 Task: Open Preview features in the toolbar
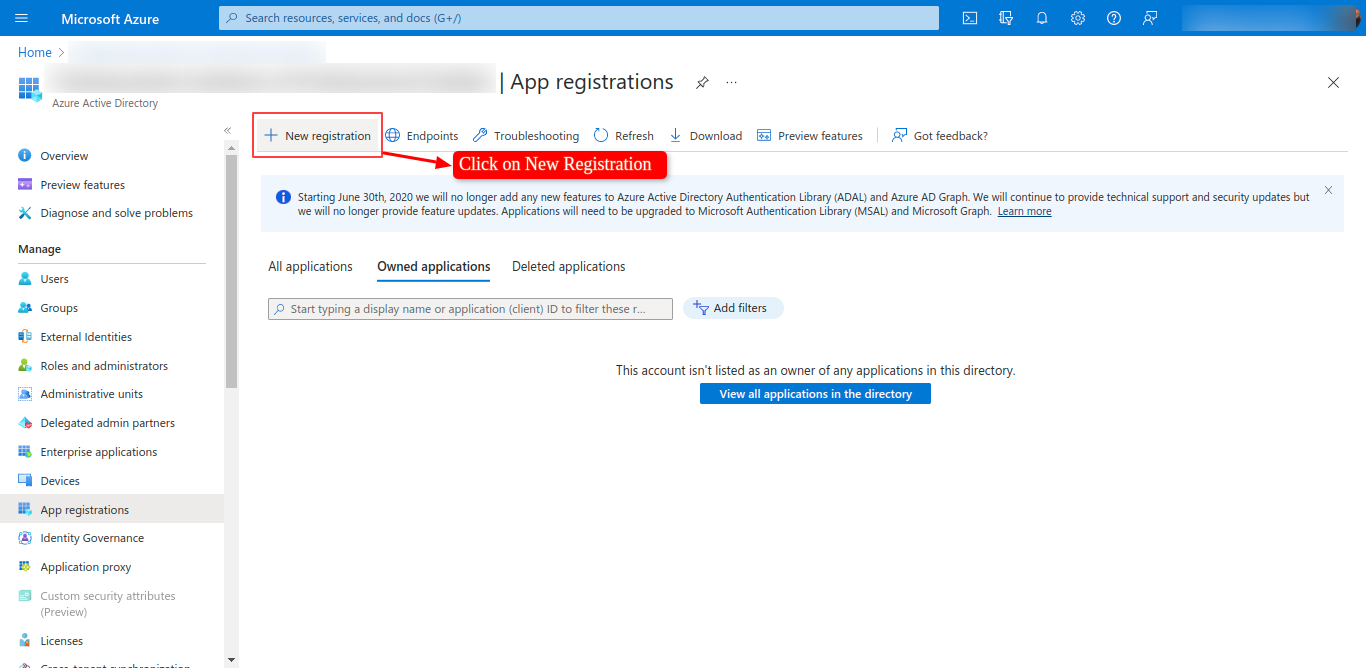pyautogui.click(x=810, y=136)
